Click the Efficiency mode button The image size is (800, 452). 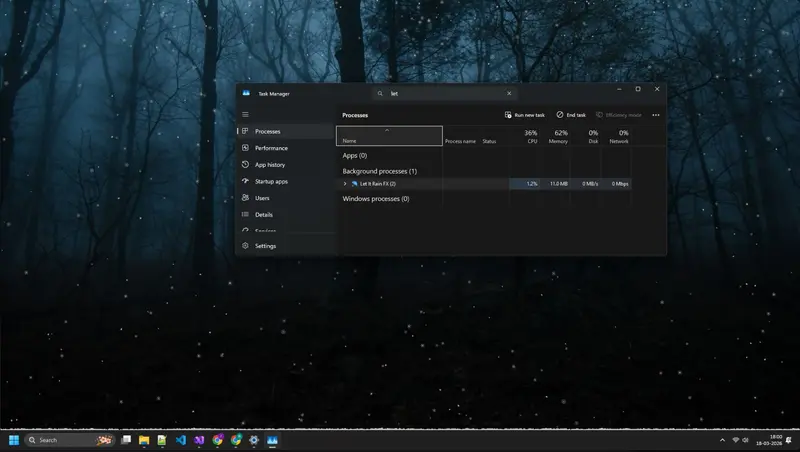tap(619, 115)
